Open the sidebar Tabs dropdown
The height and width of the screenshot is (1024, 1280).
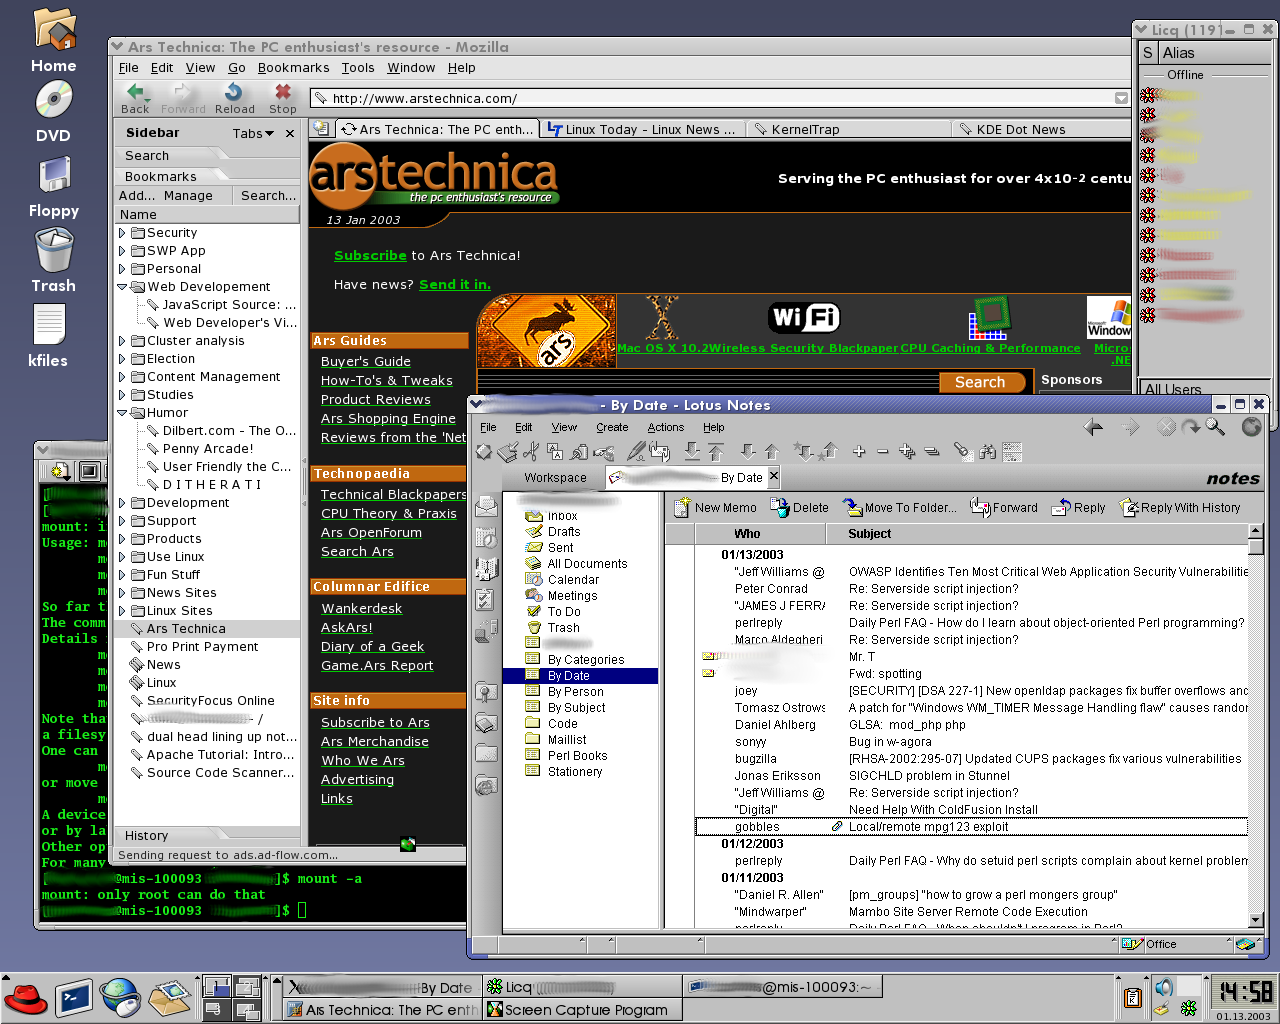pos(253,133)
